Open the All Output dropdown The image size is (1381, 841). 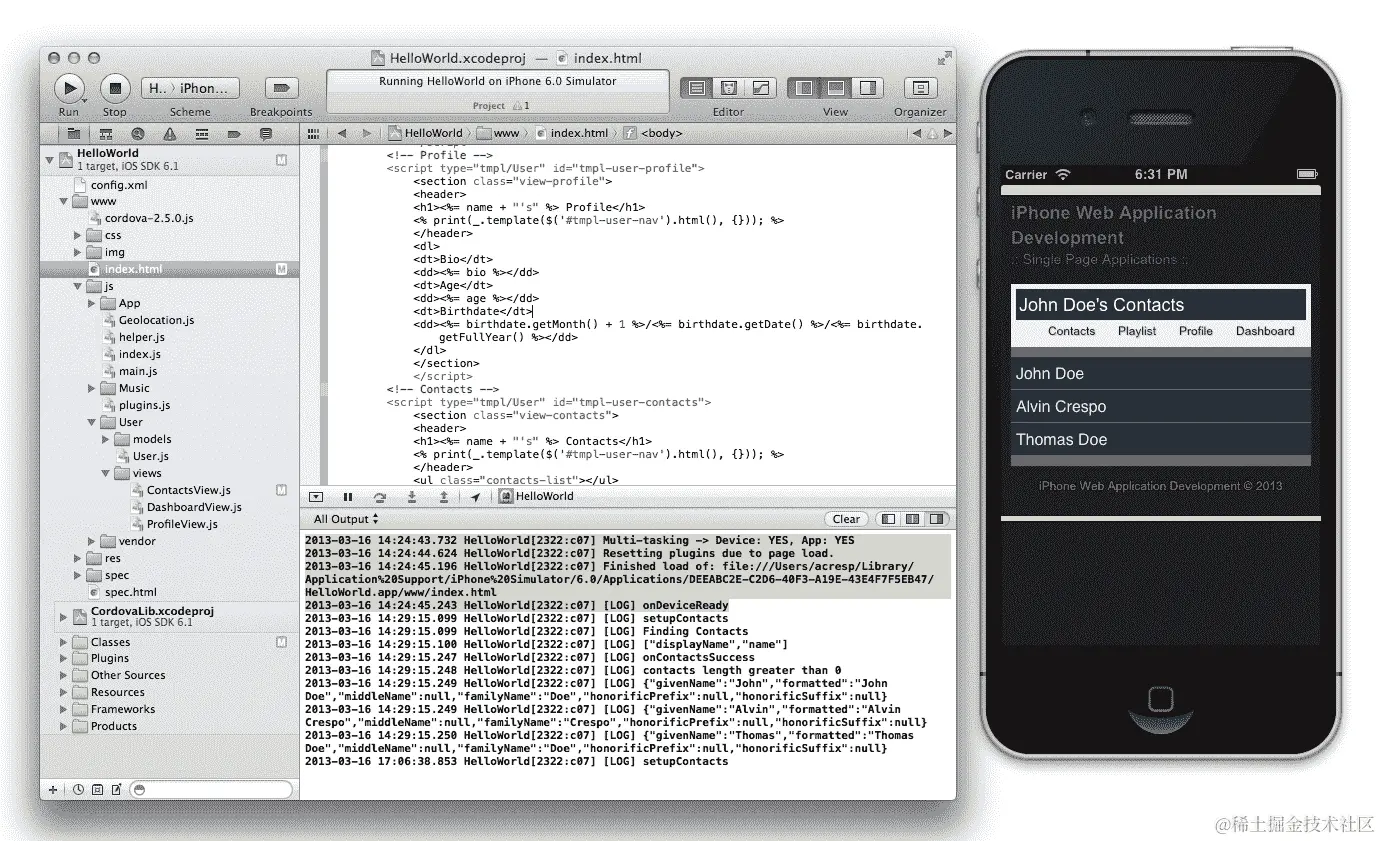(x=346, y=519)
